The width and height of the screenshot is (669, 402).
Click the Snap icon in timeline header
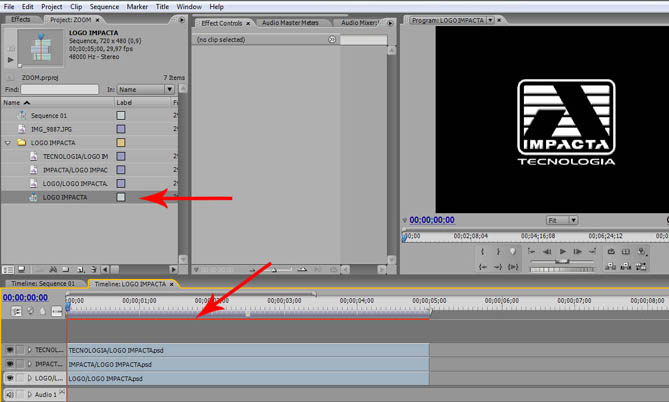tap(17, 312)
